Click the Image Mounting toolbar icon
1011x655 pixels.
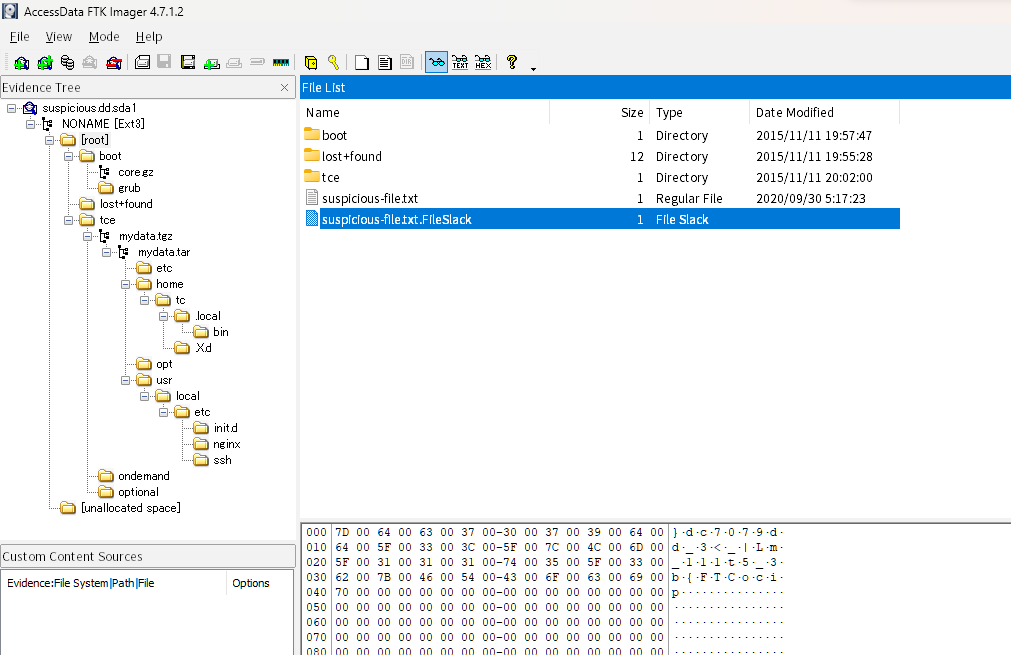(x=67, y=63)
